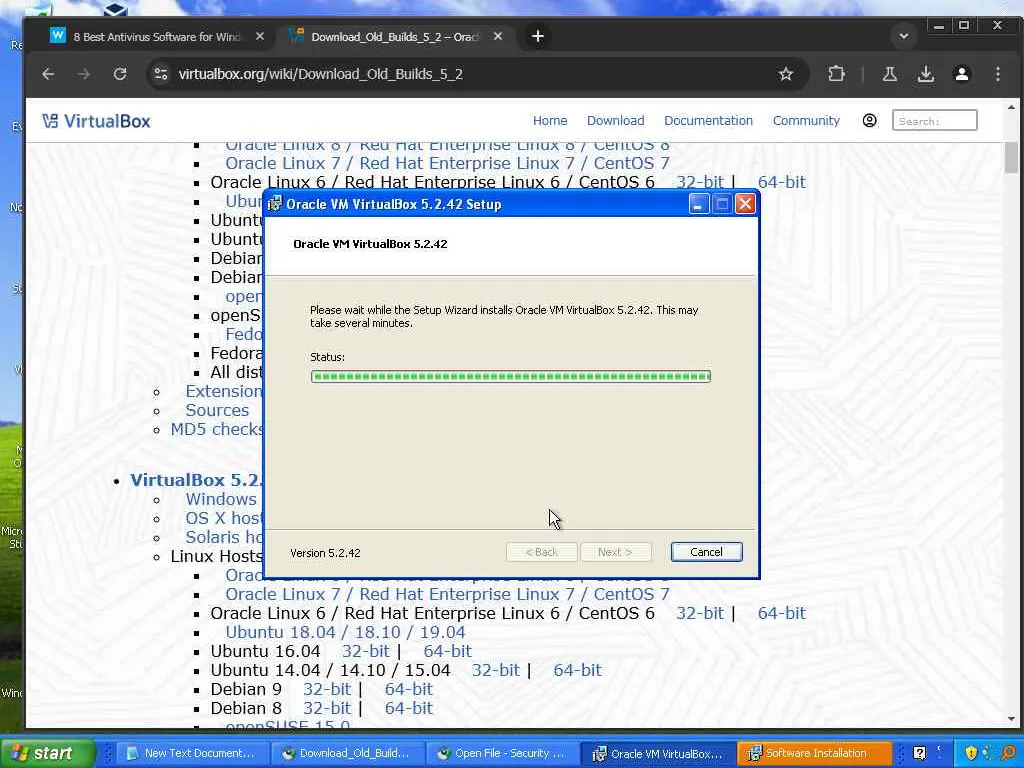Open Ubuntu 16.04 32-bit link
Image resolution: width=1024 pixels, height=768 pixels.
click(x=365, y=651)
